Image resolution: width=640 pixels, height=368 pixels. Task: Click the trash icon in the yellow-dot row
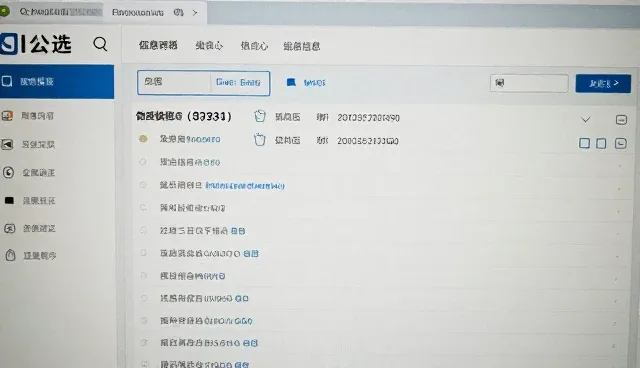pos(260,140)
